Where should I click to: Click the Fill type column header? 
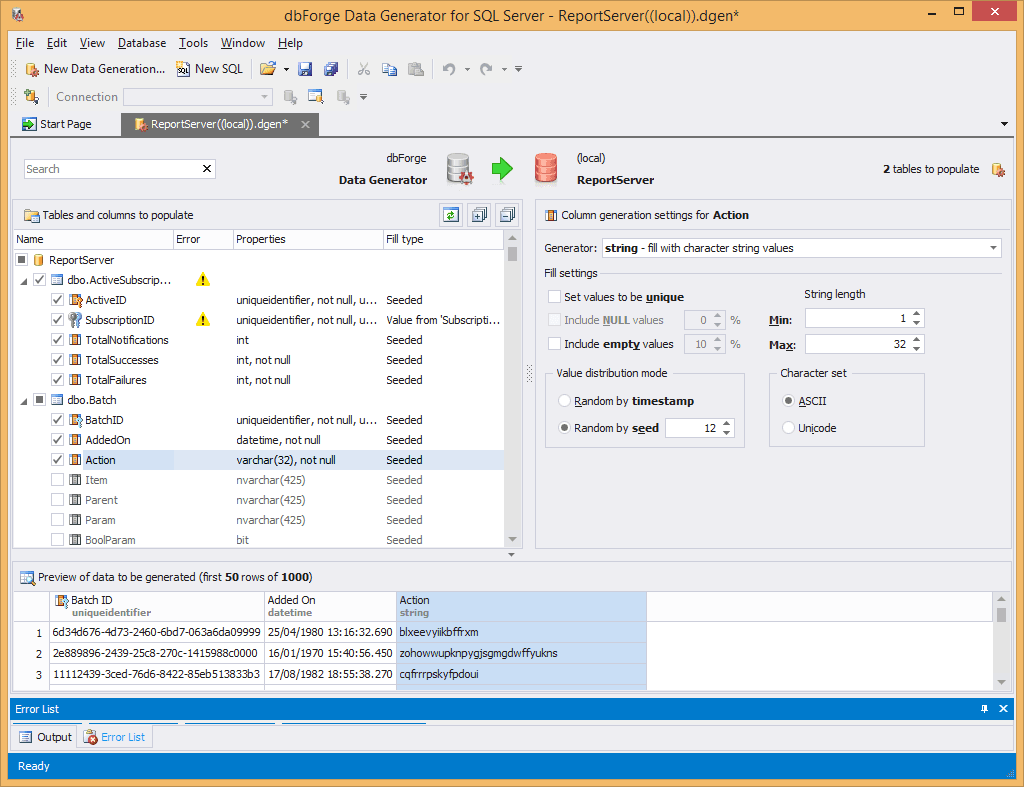point(443,239)
